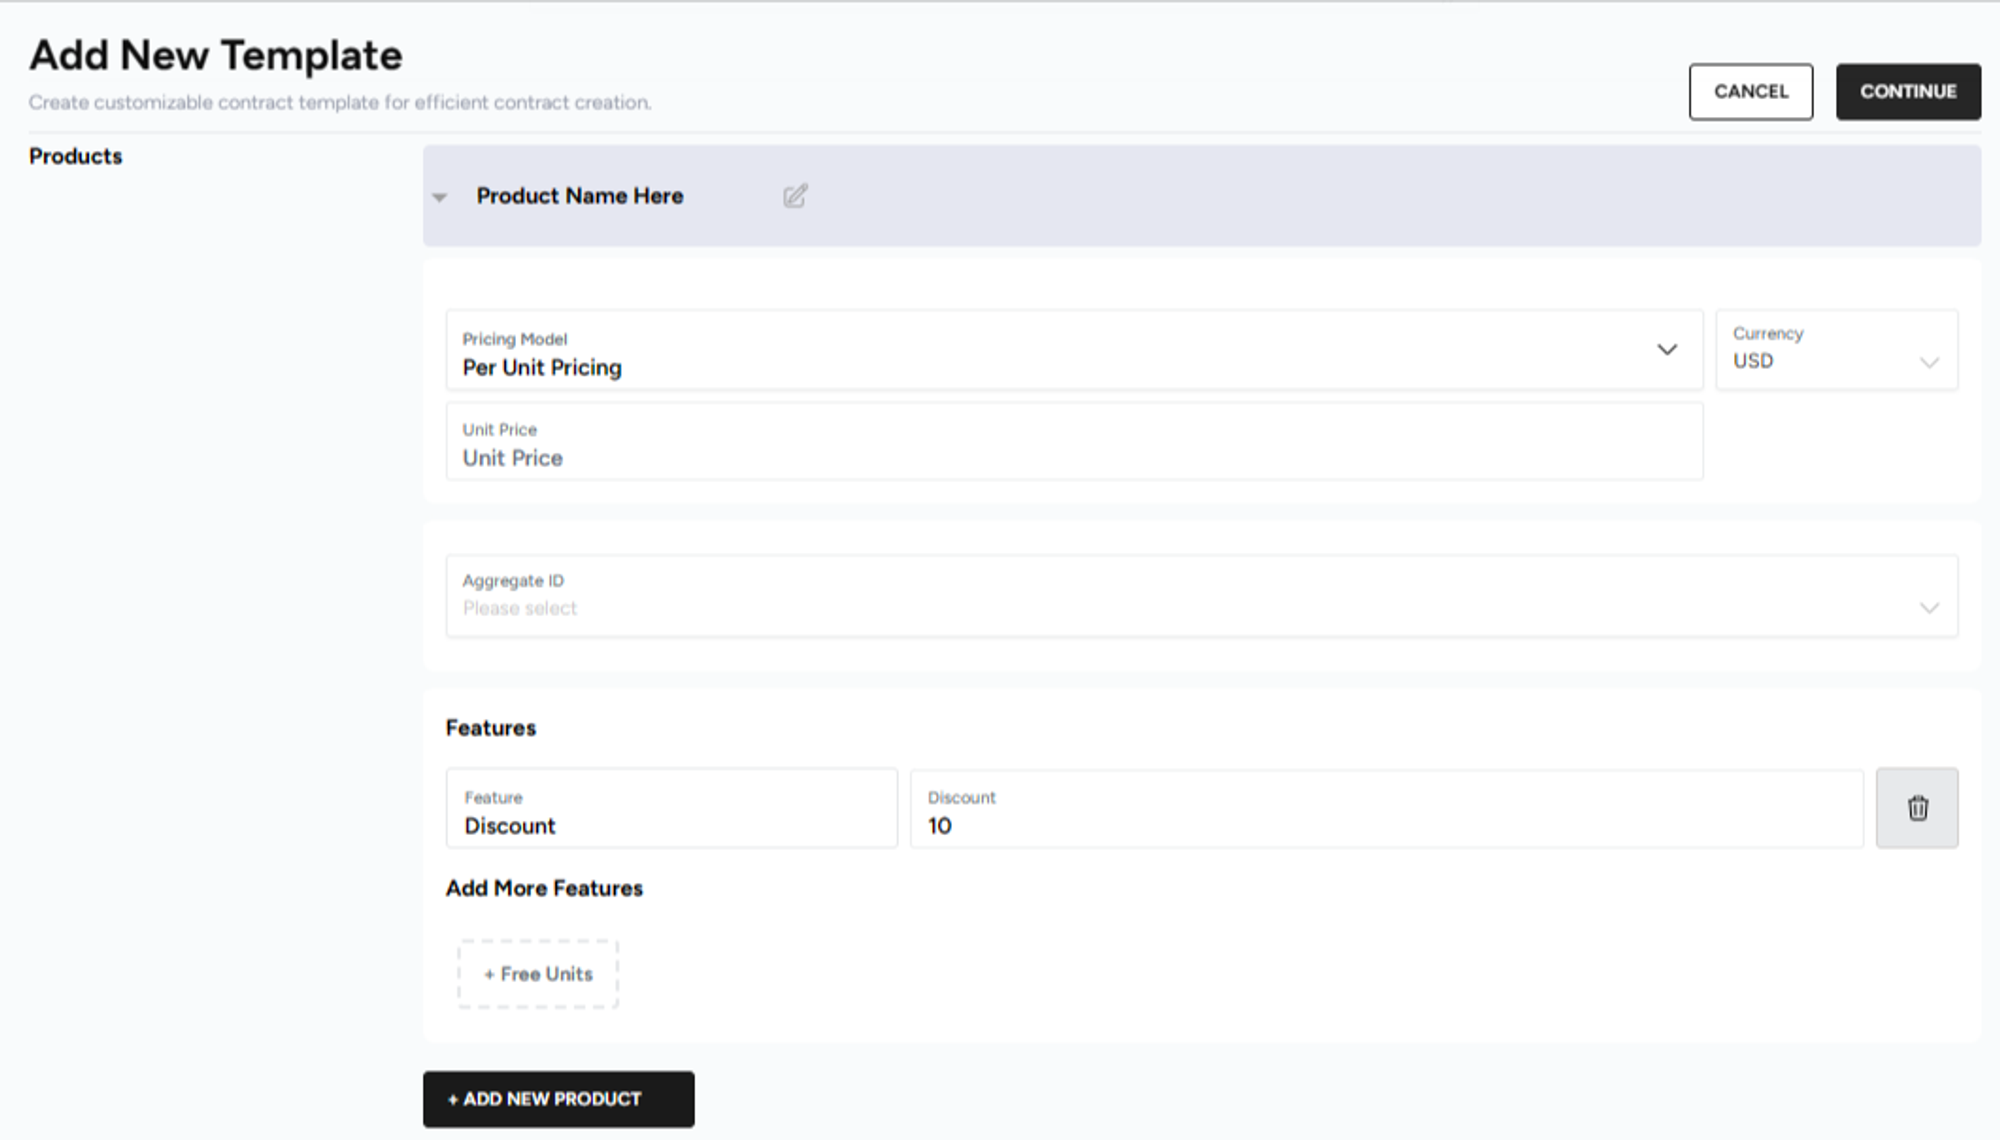Delete the Discount feature with trash icon
The height and width of the screenshot is (1140, 2000).
click(x=1916, y=808)
